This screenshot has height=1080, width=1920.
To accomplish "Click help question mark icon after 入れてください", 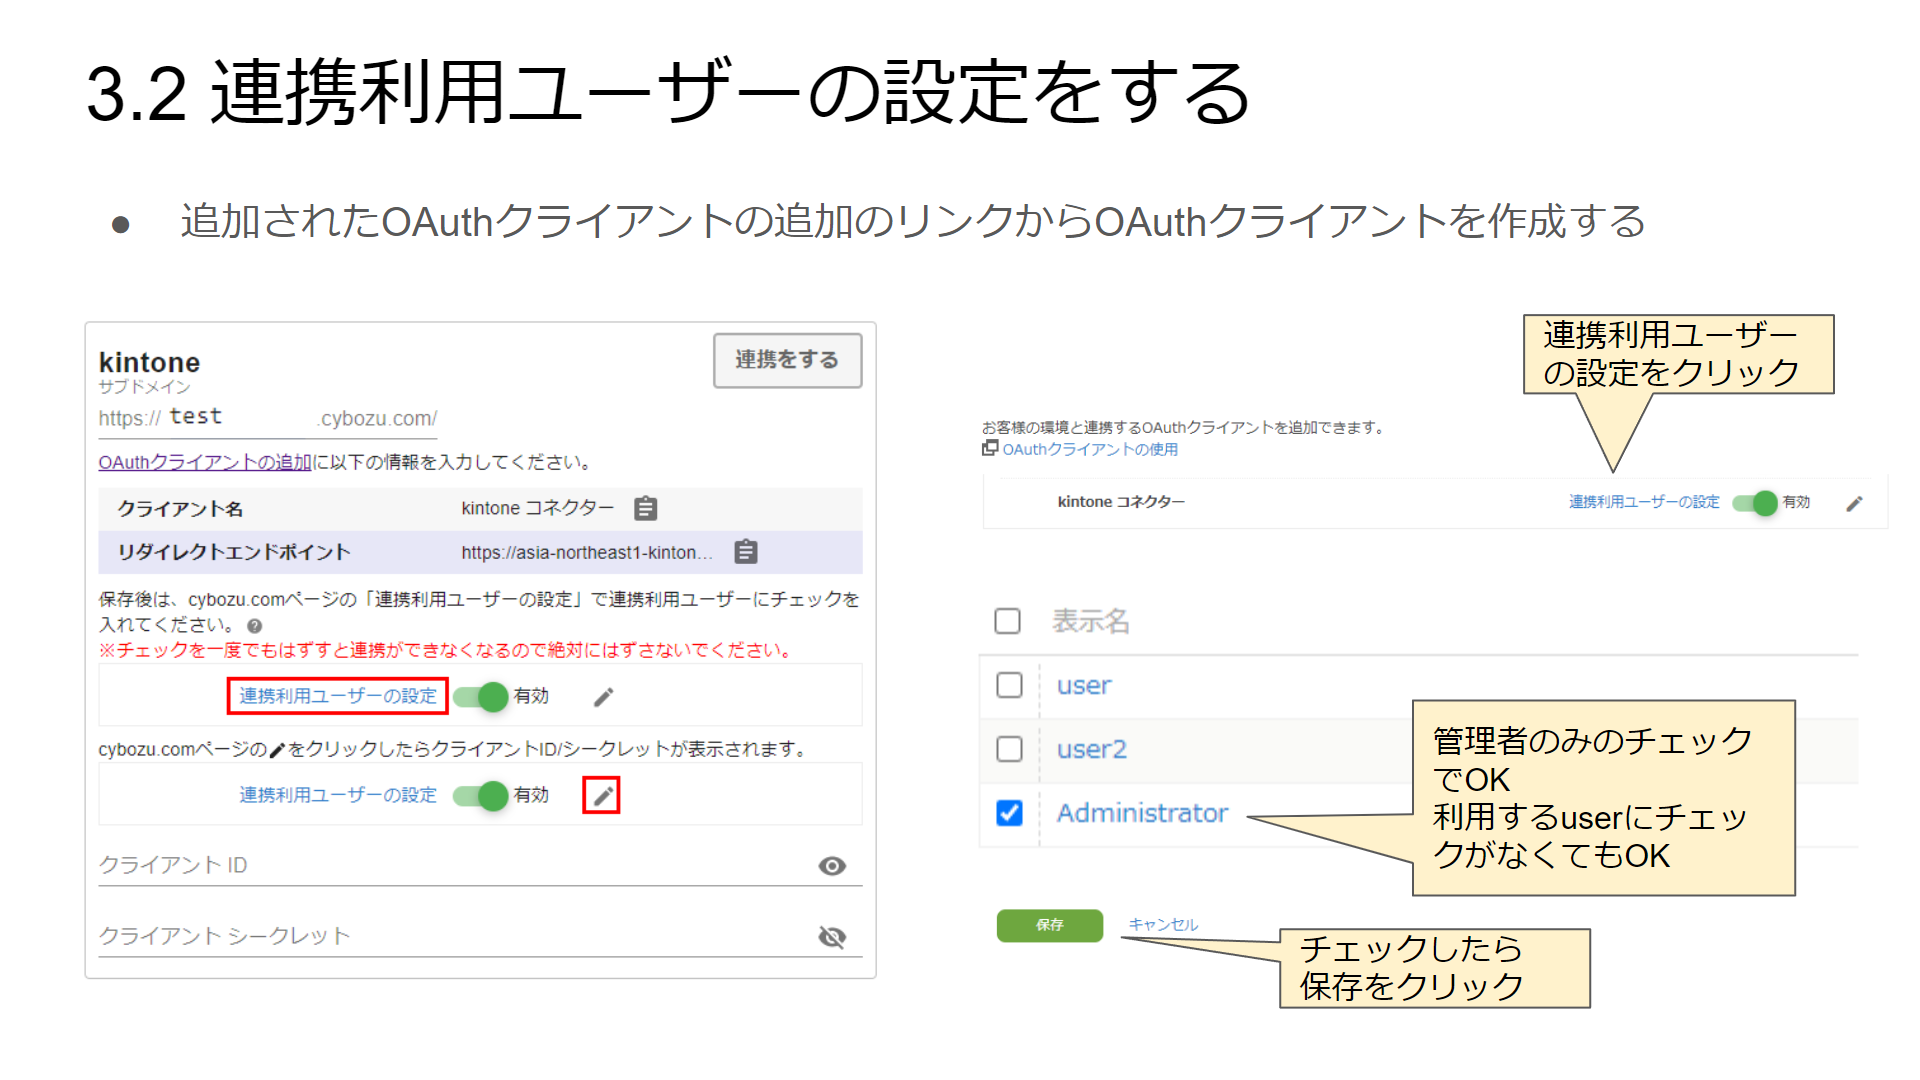I will [x=255, y=626].
